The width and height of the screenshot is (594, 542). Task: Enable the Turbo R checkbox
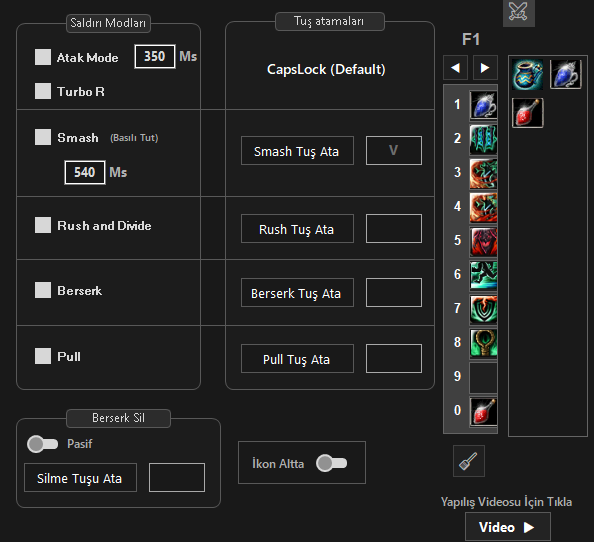tap(43, 91)
